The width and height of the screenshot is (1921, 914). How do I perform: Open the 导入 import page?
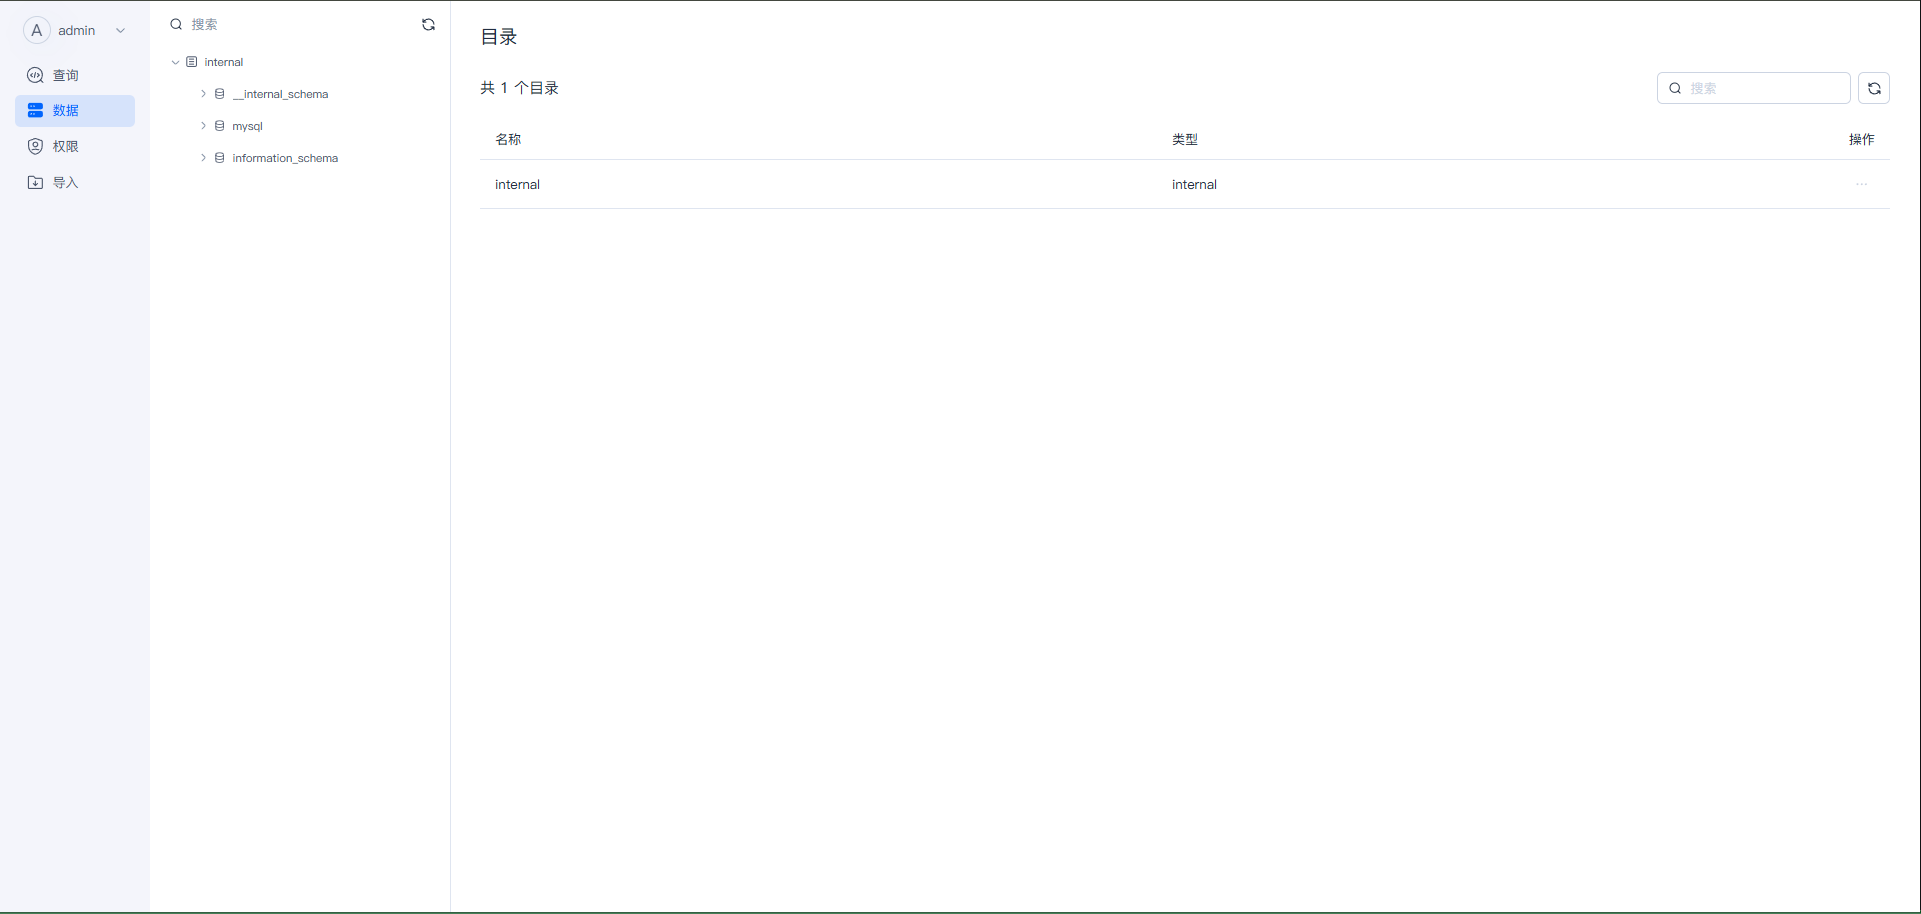[x=66, y=183]
